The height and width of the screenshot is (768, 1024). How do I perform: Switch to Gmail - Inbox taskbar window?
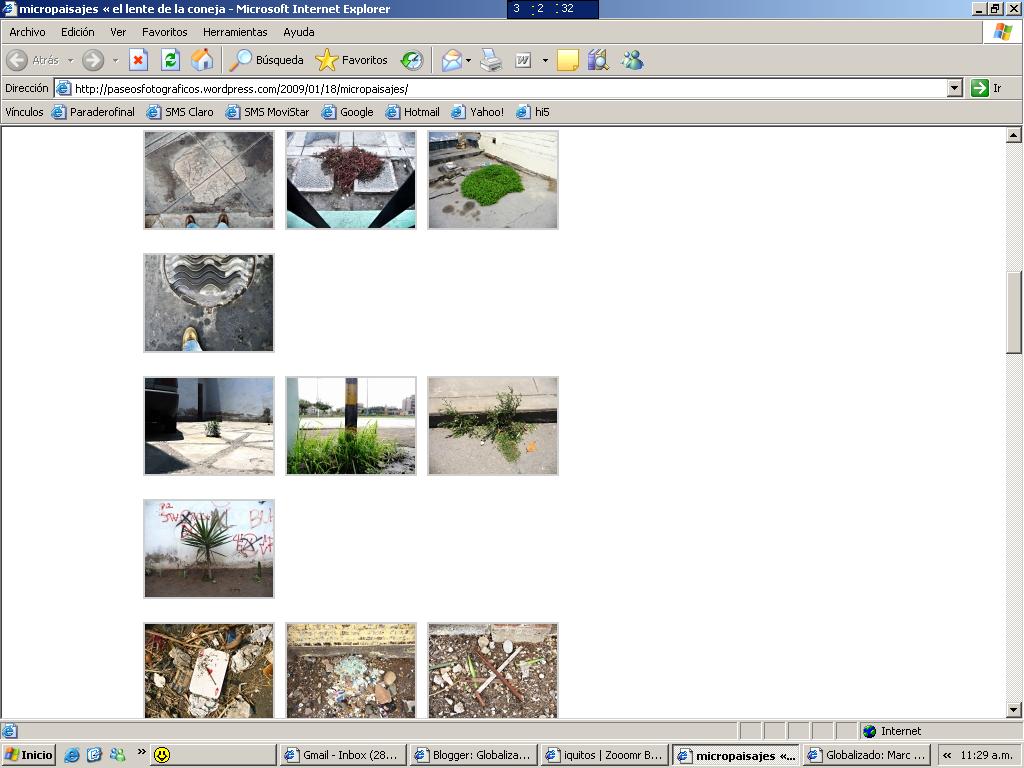(342, 755)
